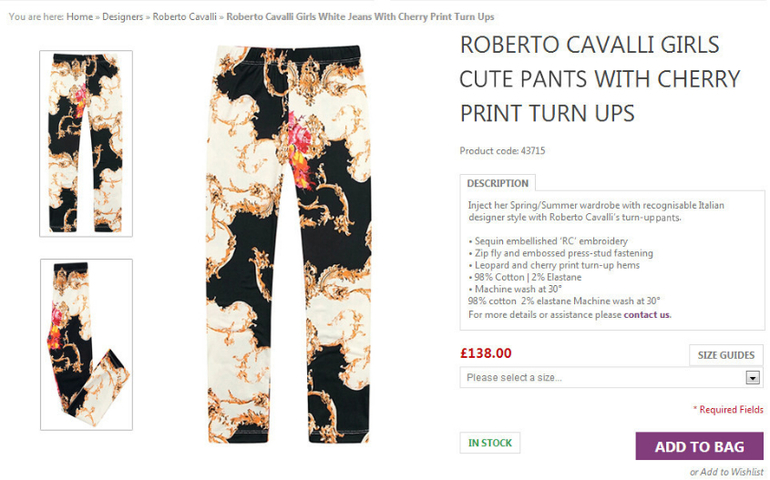770x480 pixels.
Task: Click the £138.00 price
Action: pyautogui.click(x=486, y=353)
